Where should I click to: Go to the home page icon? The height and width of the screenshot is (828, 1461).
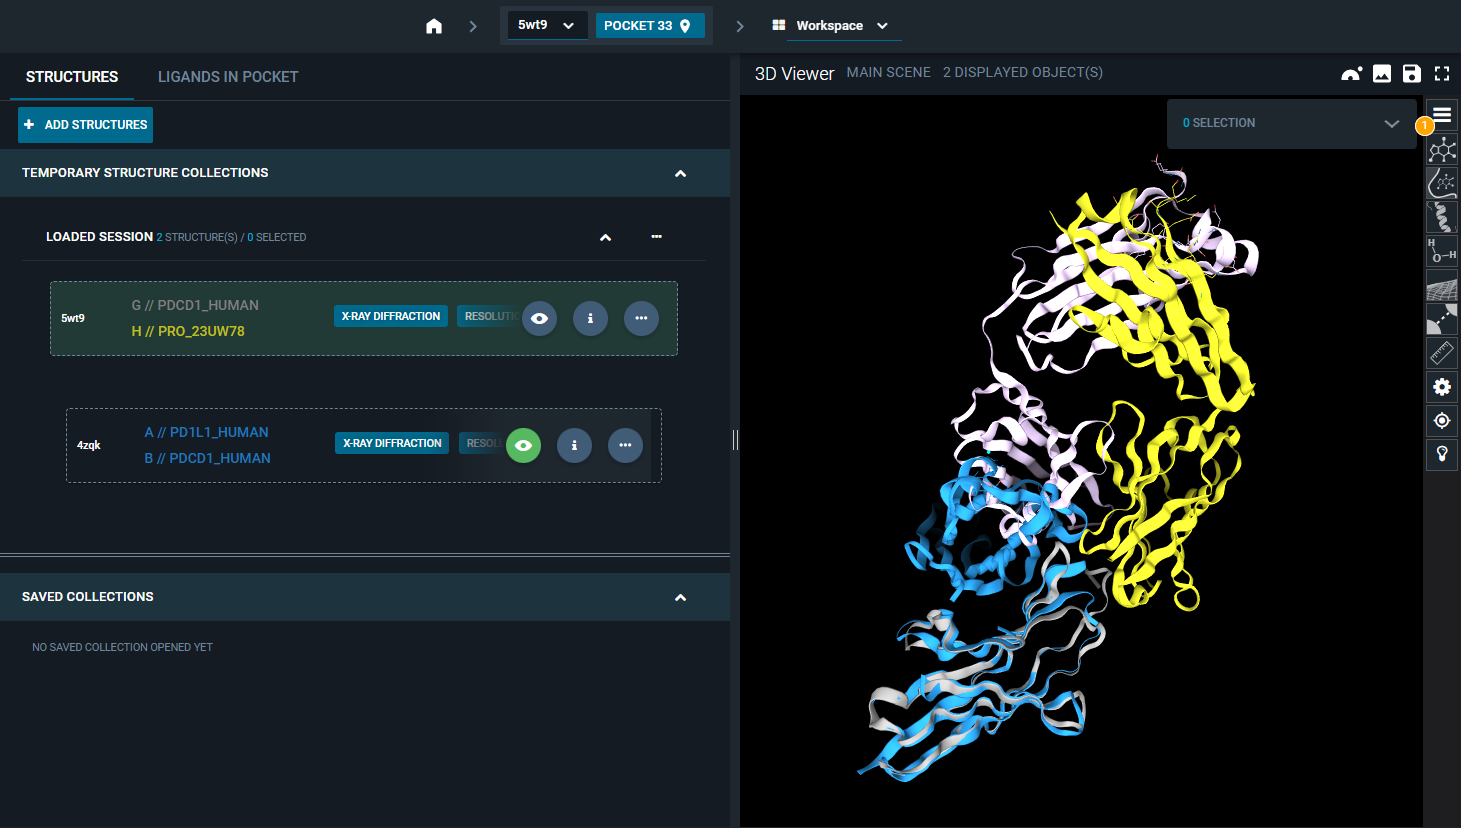[434, 26]
